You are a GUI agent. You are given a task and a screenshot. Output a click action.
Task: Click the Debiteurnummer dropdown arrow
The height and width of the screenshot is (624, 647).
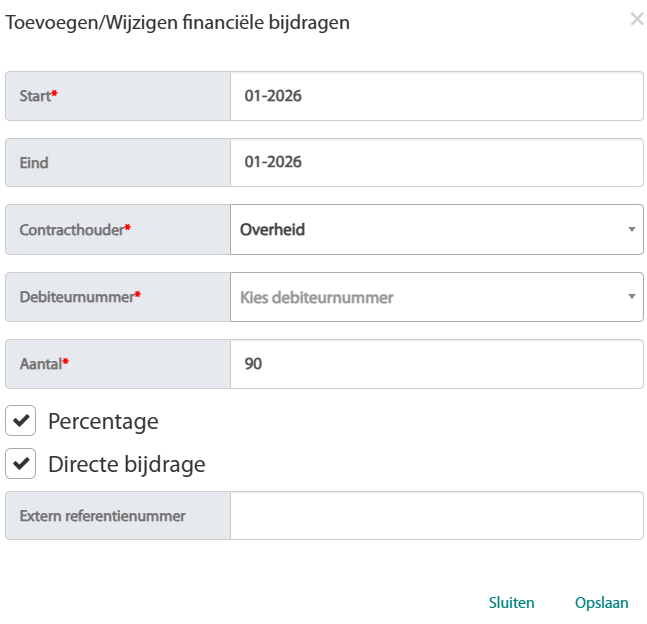pos(631,297)
